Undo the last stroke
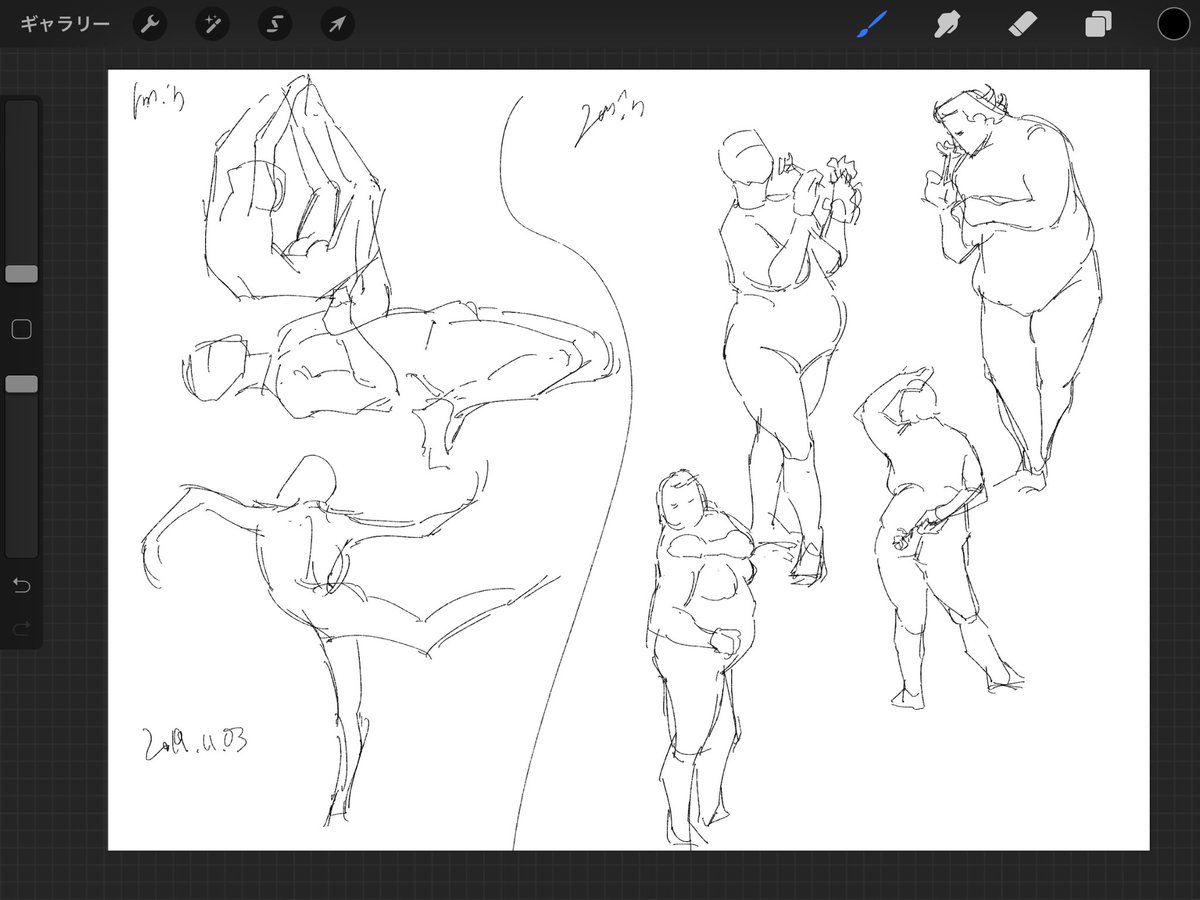The width and height of the screenshot is (1200, 900). point(21,585)
